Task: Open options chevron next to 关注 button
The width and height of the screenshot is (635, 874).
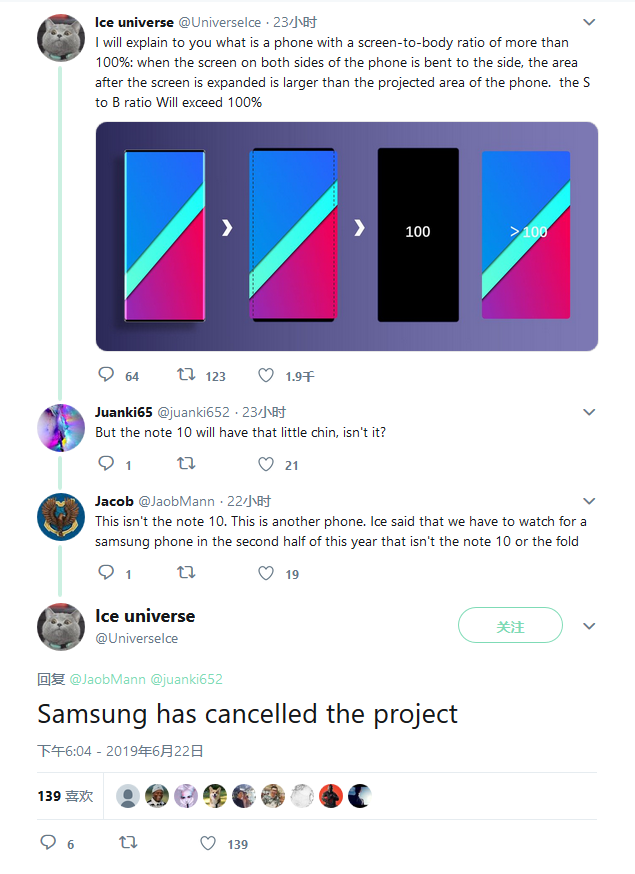Action: pos(589,626)
